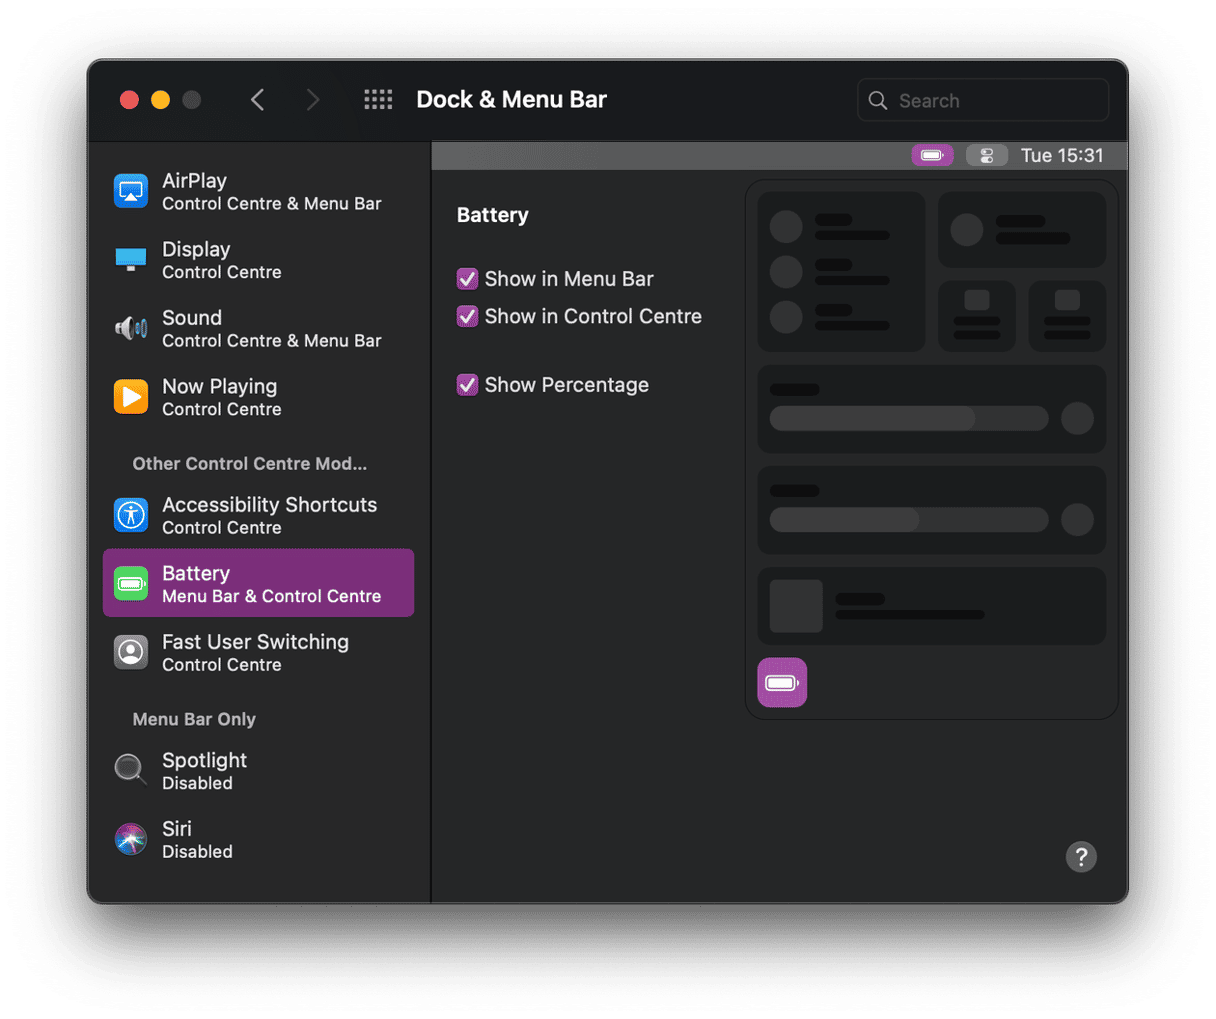Open the show-all grid icon

tap(378, 99)
